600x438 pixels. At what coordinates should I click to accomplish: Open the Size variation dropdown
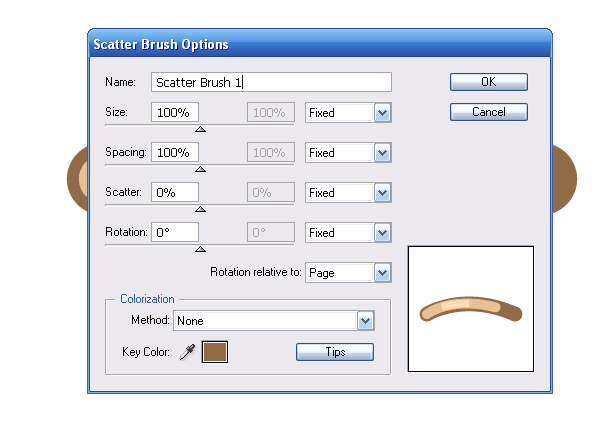coord(348,112)
